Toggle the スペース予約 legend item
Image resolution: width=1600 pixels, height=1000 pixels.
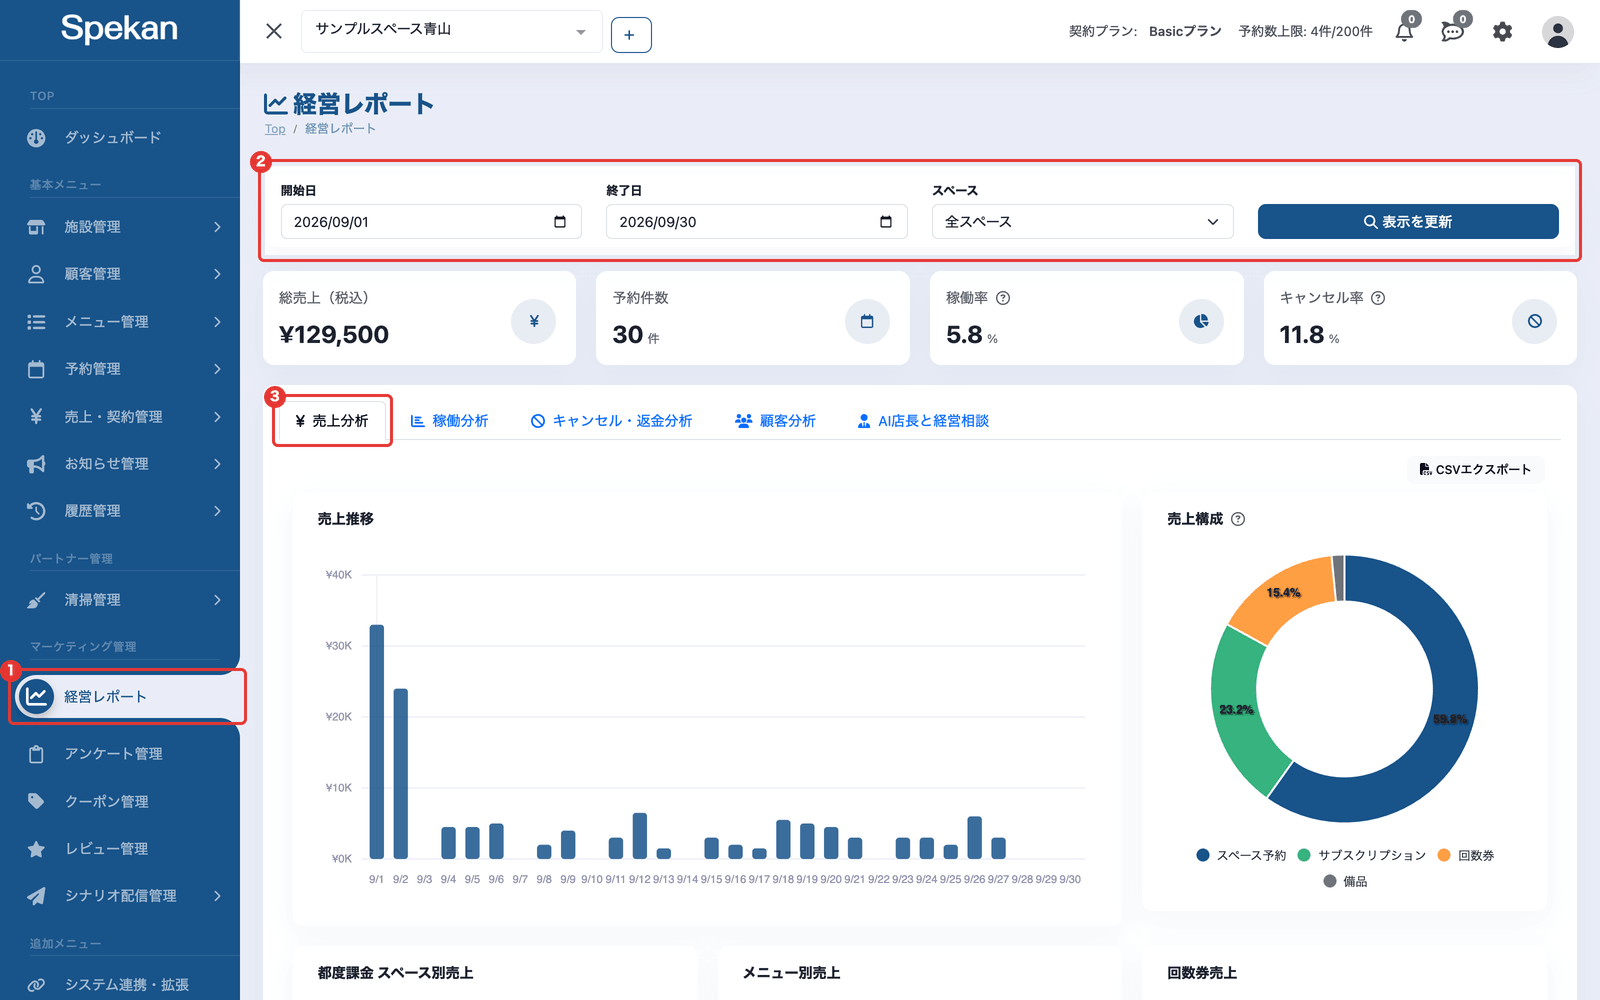click(x=1241, y=855)
